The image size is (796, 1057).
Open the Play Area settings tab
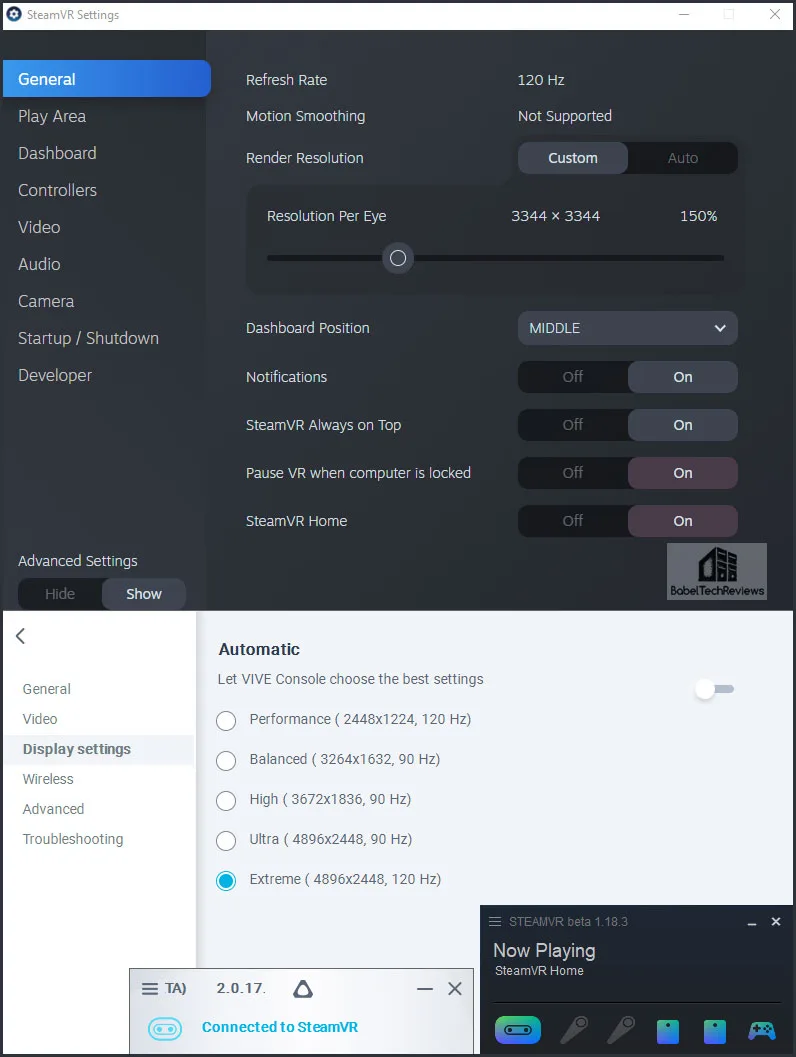pos(52,116)
